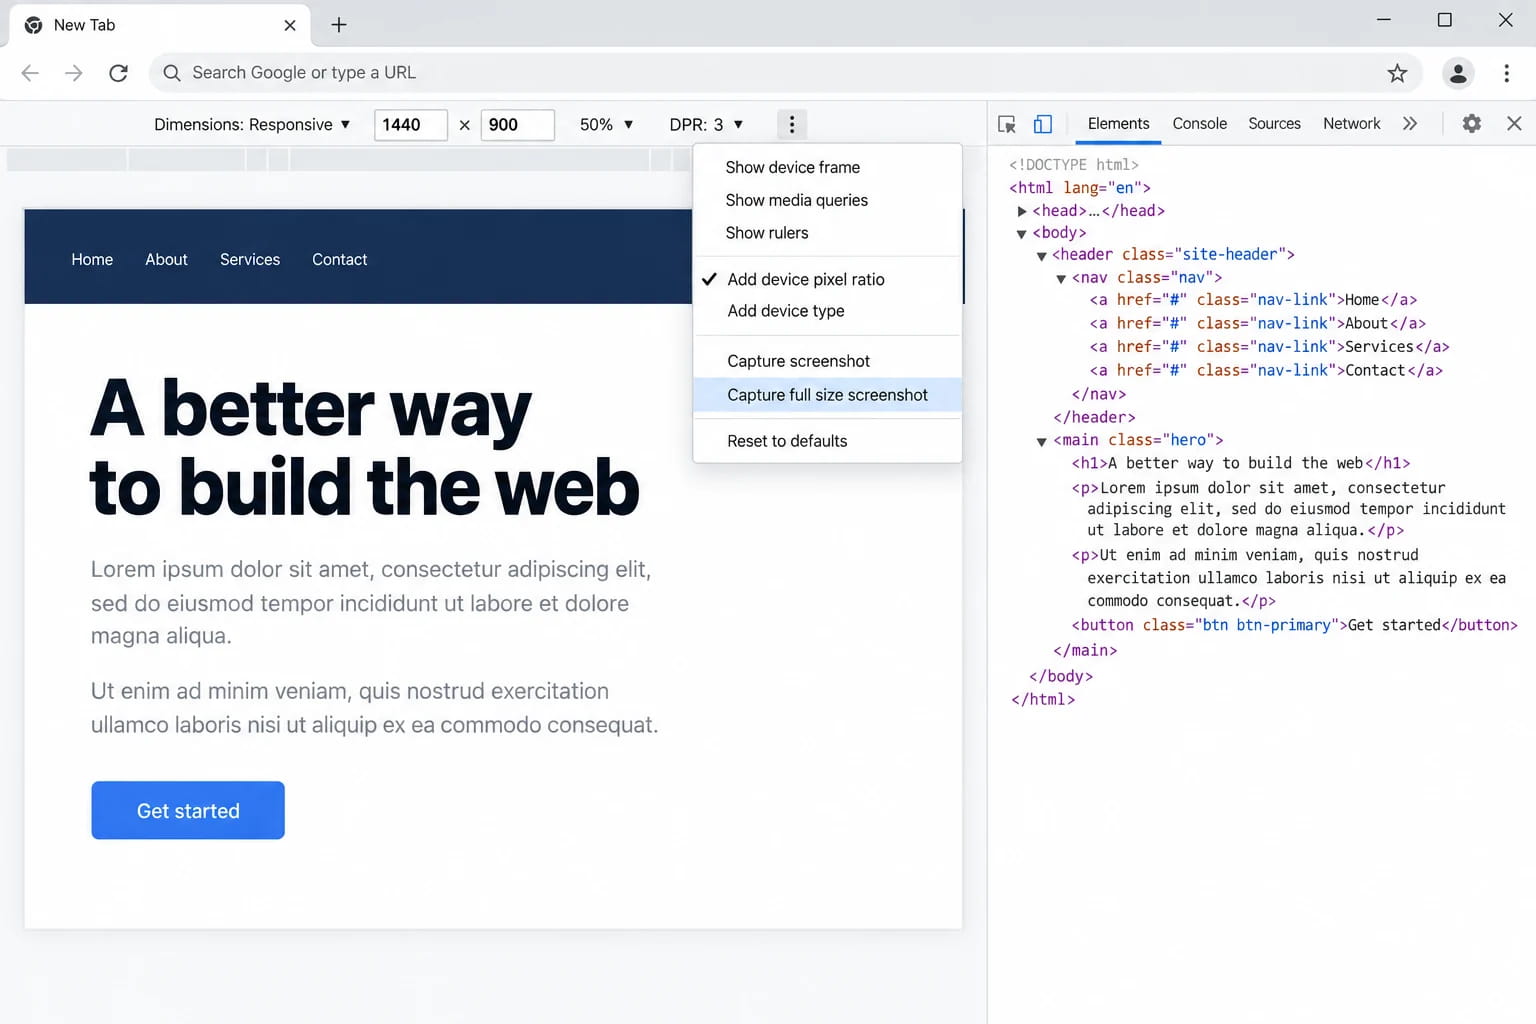Click the browser forward arrow
This screenshot has width=1536, height=1024.
pos(74,73)
